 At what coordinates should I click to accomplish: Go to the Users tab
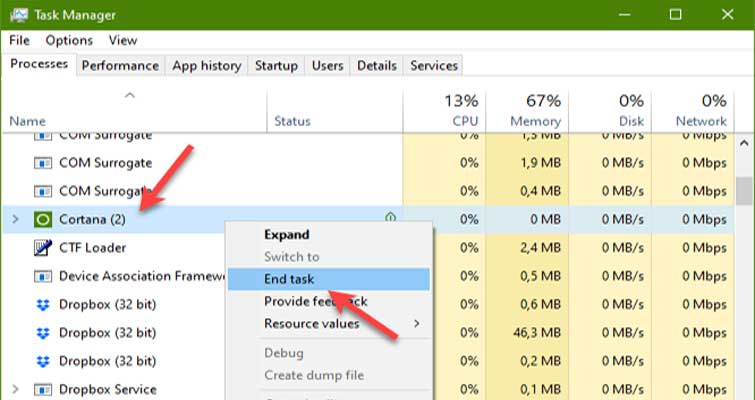(327, 66)
